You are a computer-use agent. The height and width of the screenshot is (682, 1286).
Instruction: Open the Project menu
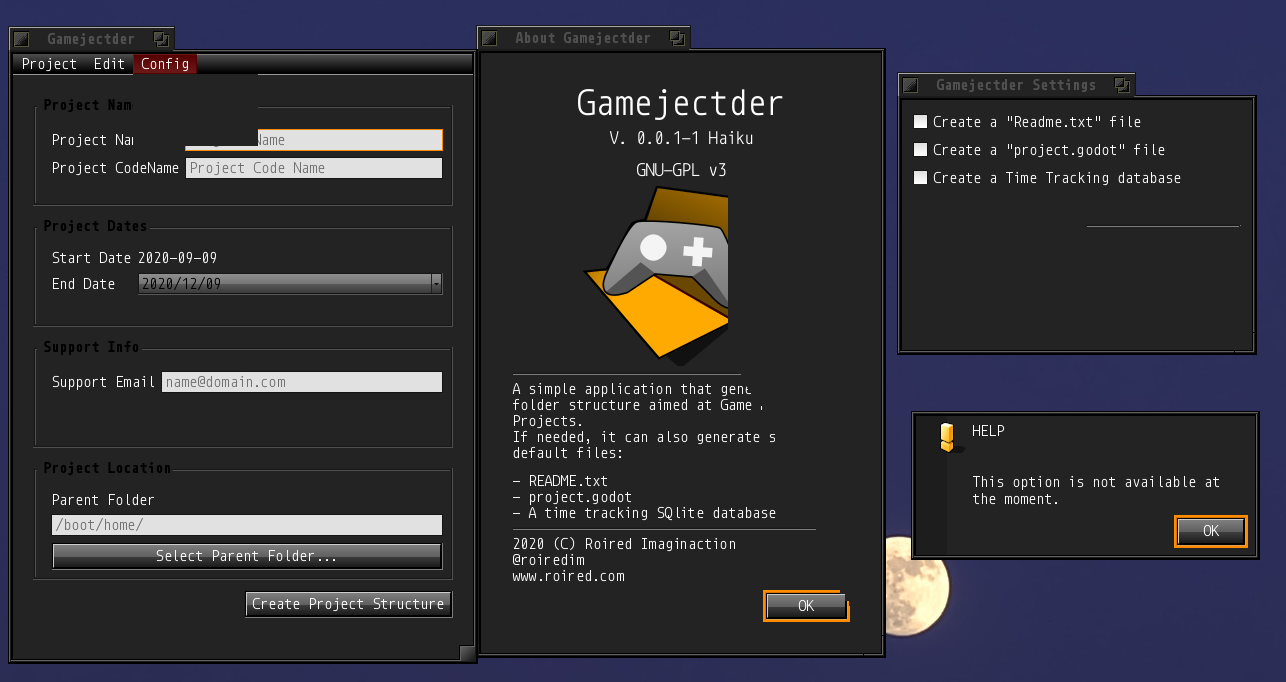click(x=49, y=64)
